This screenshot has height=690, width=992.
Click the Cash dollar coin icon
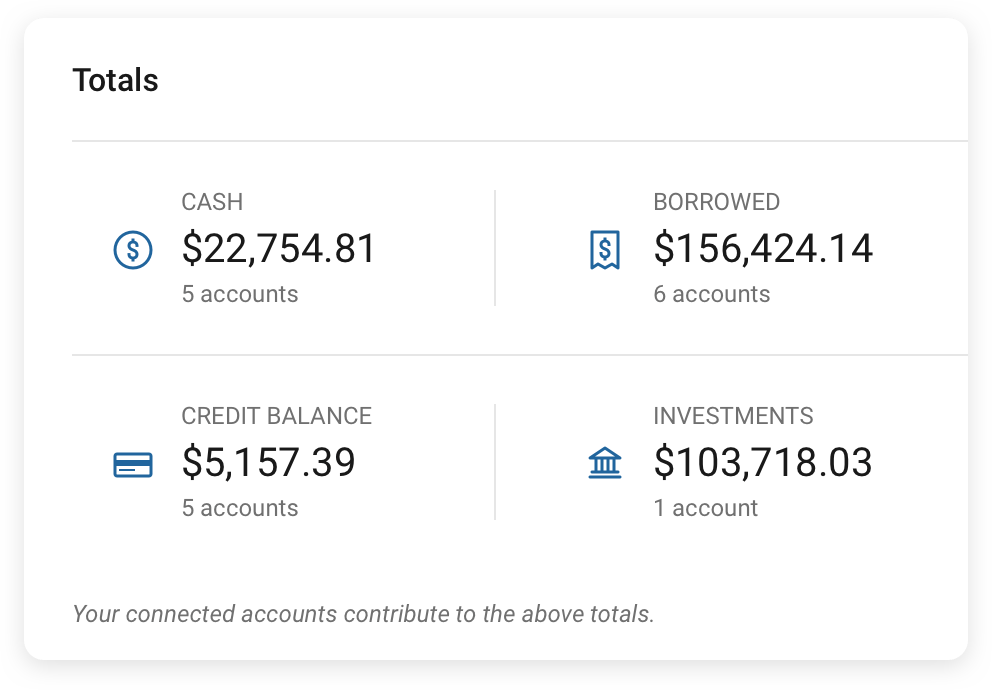tap(133, 250)
